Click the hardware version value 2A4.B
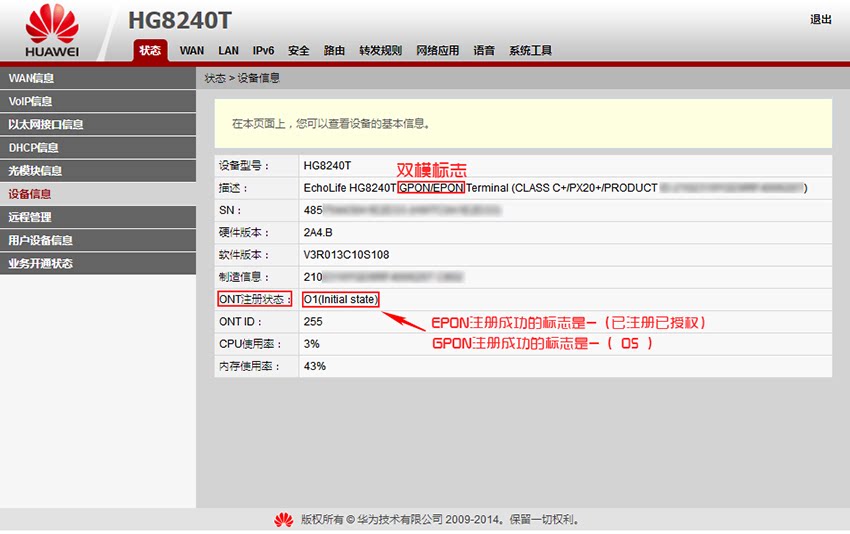 click(x=318, y=233)
